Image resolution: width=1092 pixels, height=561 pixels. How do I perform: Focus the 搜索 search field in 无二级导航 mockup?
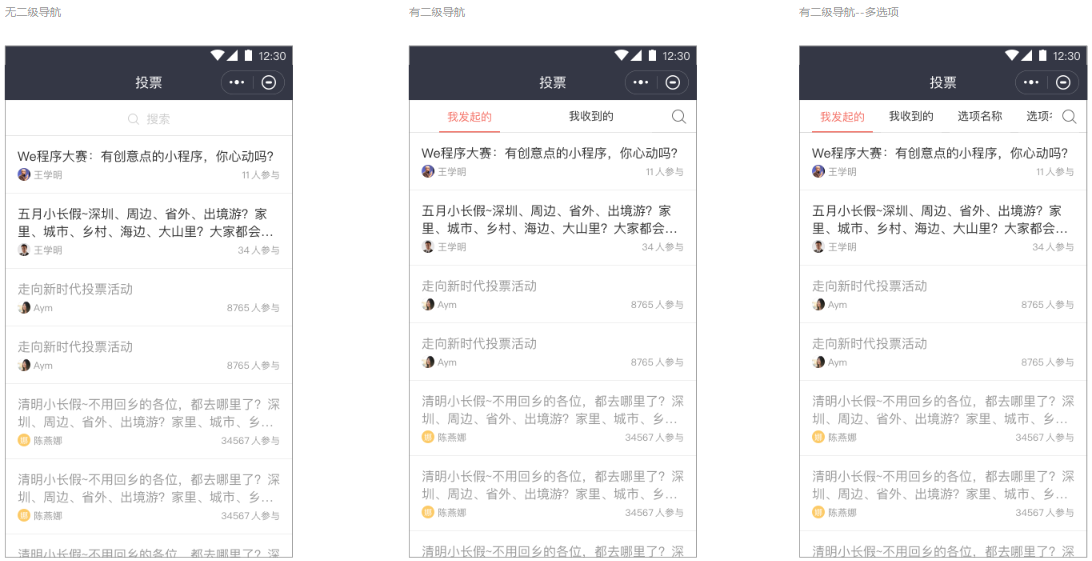148,119
